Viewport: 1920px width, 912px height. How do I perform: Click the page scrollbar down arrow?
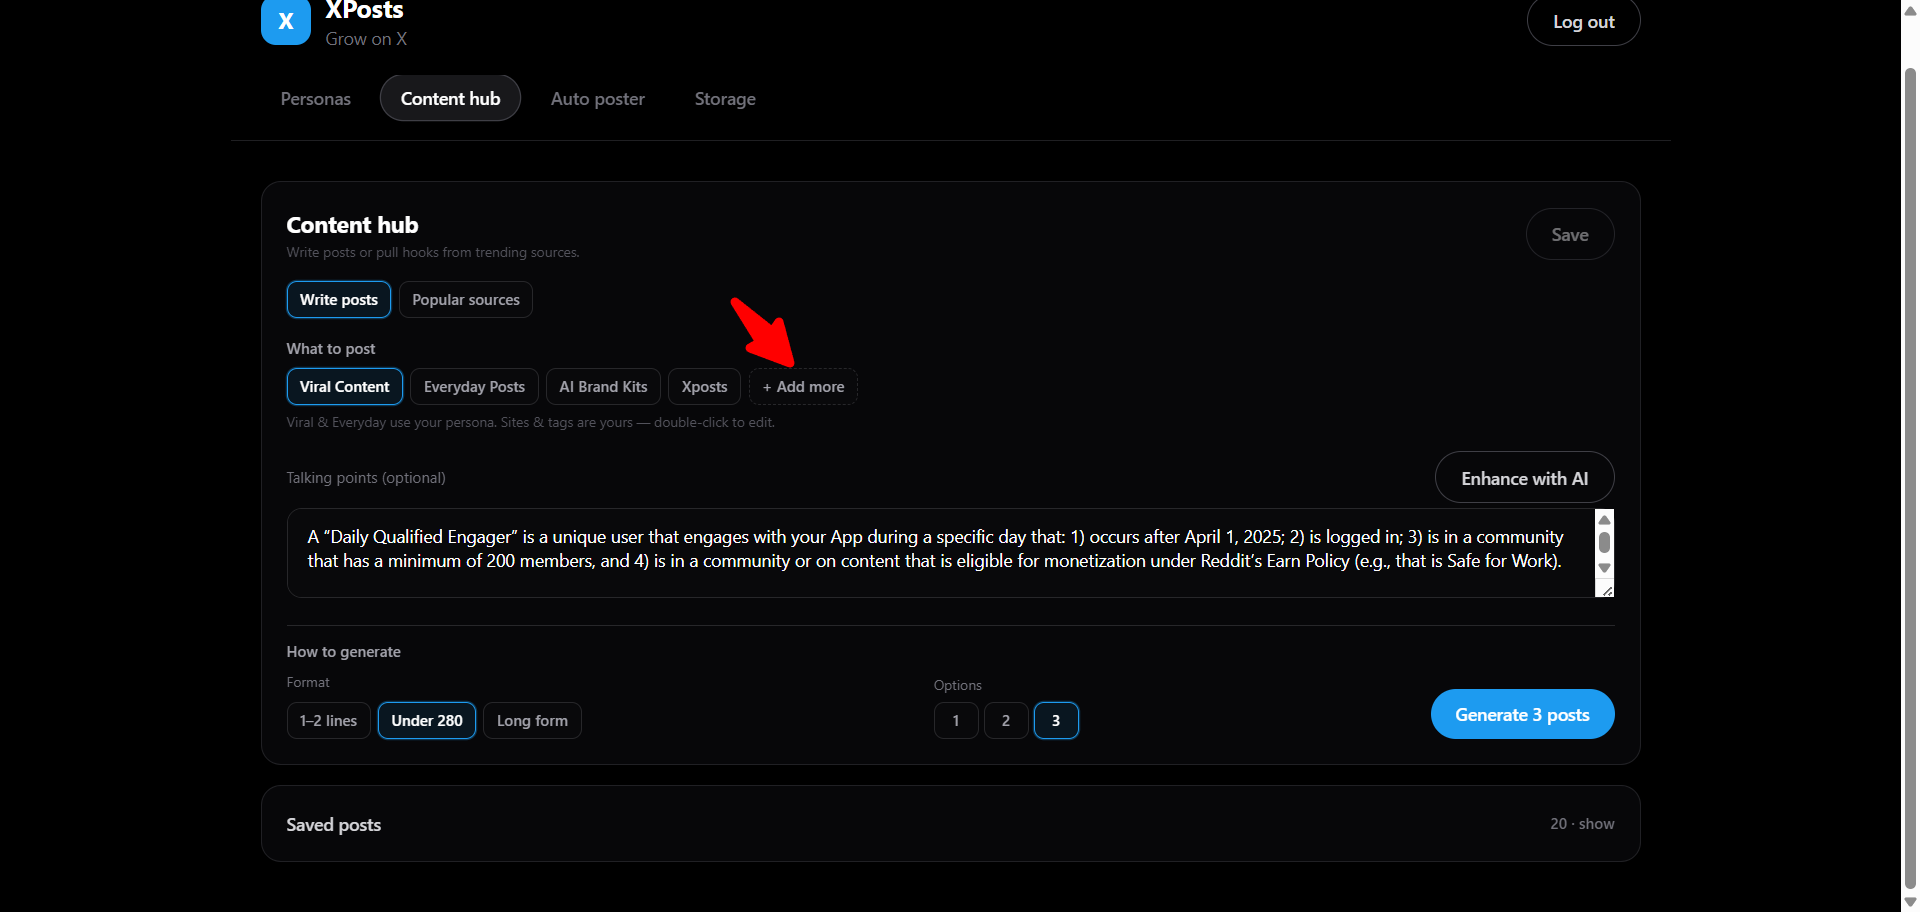tap(1910, 902)
